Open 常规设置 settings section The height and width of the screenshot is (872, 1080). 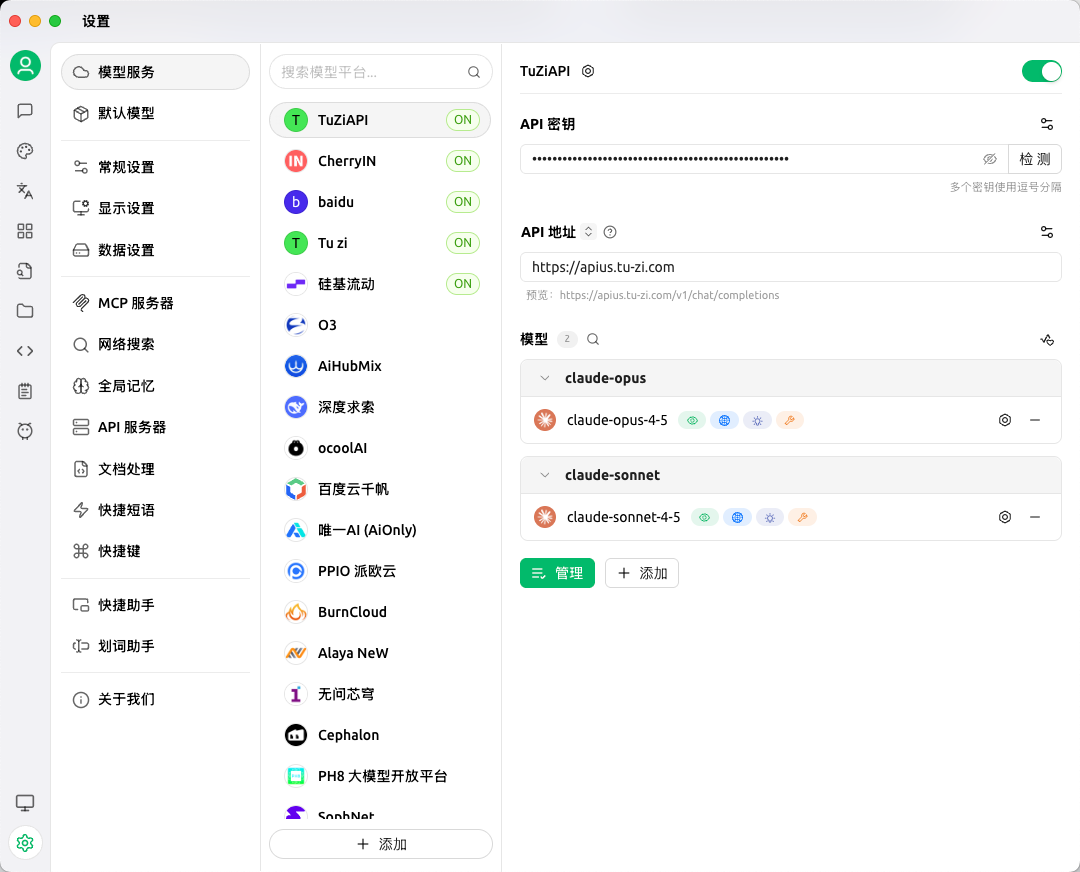click(155, 167)
